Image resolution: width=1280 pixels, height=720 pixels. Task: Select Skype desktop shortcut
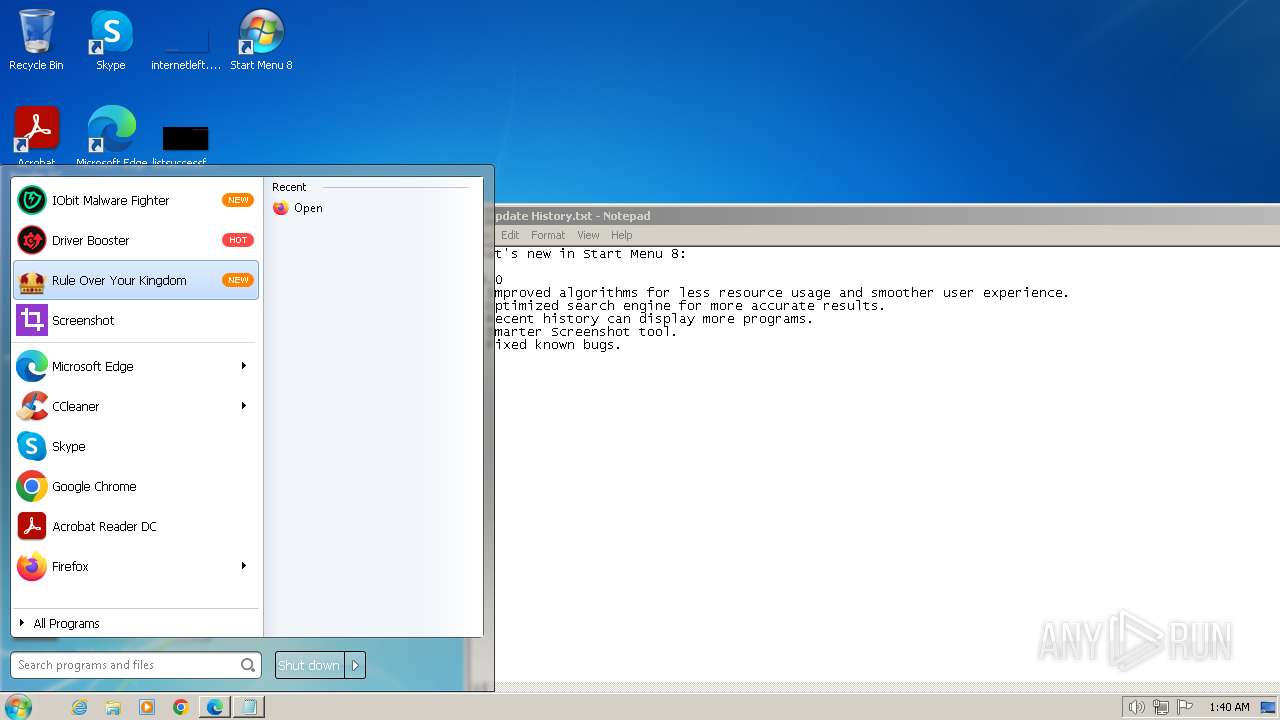click(111, 40)
